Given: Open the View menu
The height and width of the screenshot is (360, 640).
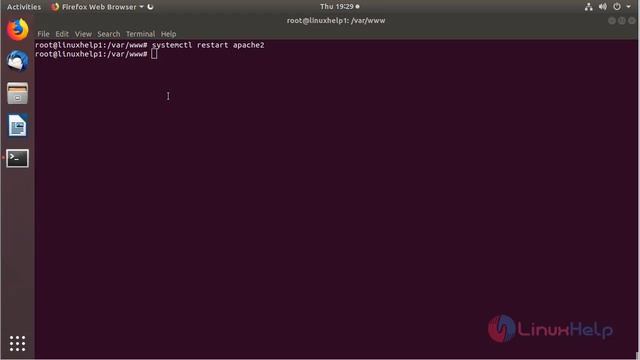Looking at the screenshot, I should click(x=83, y=34).
